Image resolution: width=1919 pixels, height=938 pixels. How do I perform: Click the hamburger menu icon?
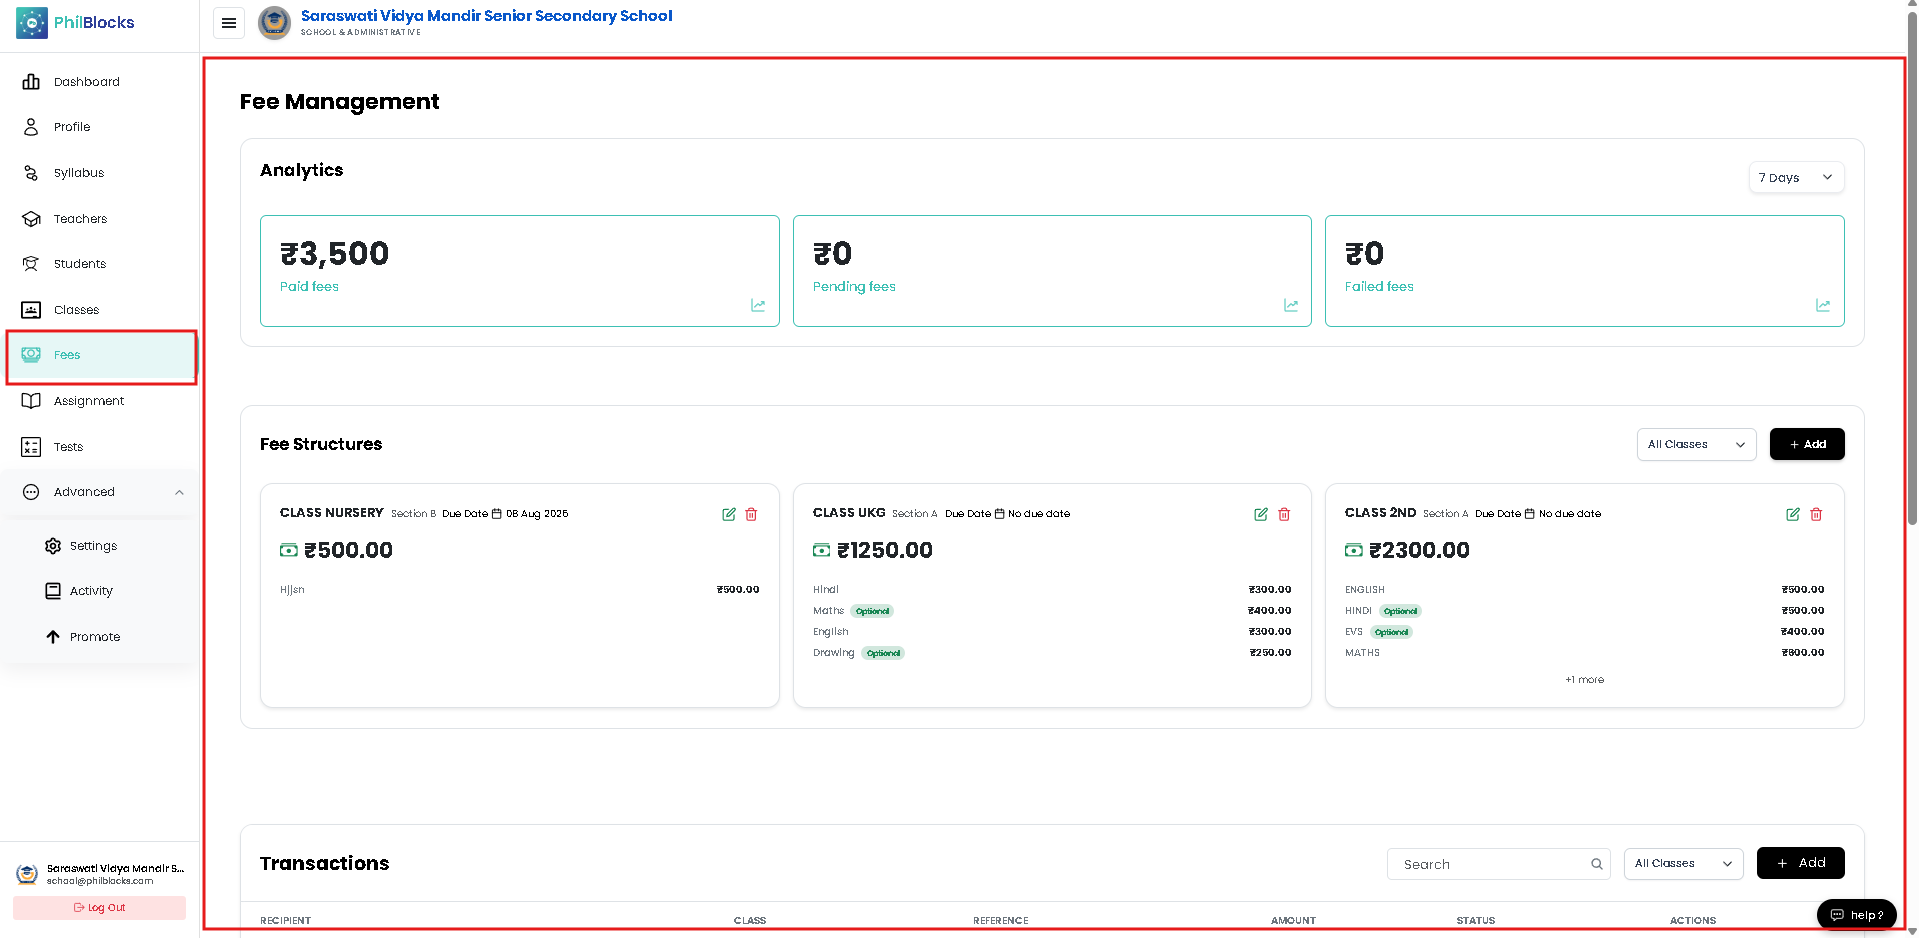pyautogui.click(x=229, y=23)
